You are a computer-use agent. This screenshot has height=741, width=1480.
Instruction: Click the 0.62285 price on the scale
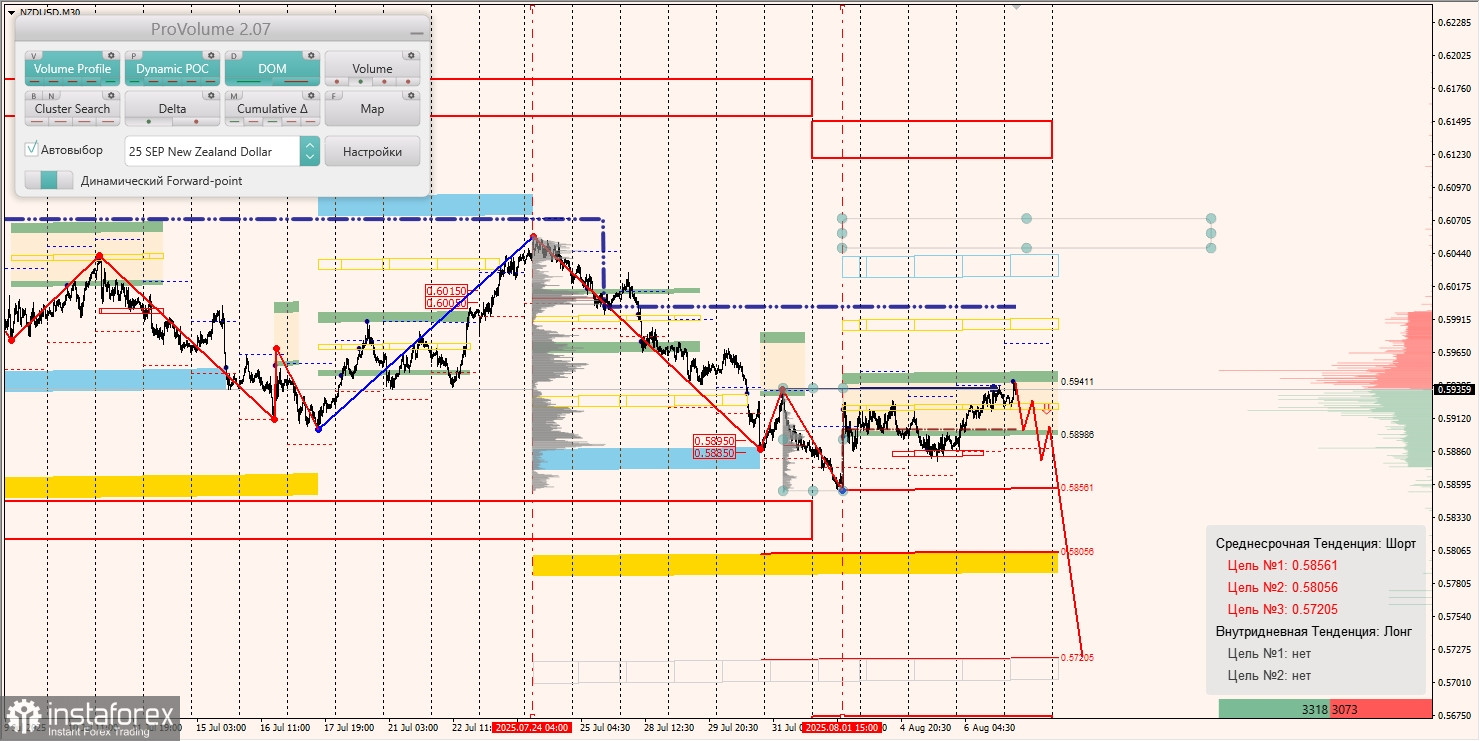pos(1455,22)
